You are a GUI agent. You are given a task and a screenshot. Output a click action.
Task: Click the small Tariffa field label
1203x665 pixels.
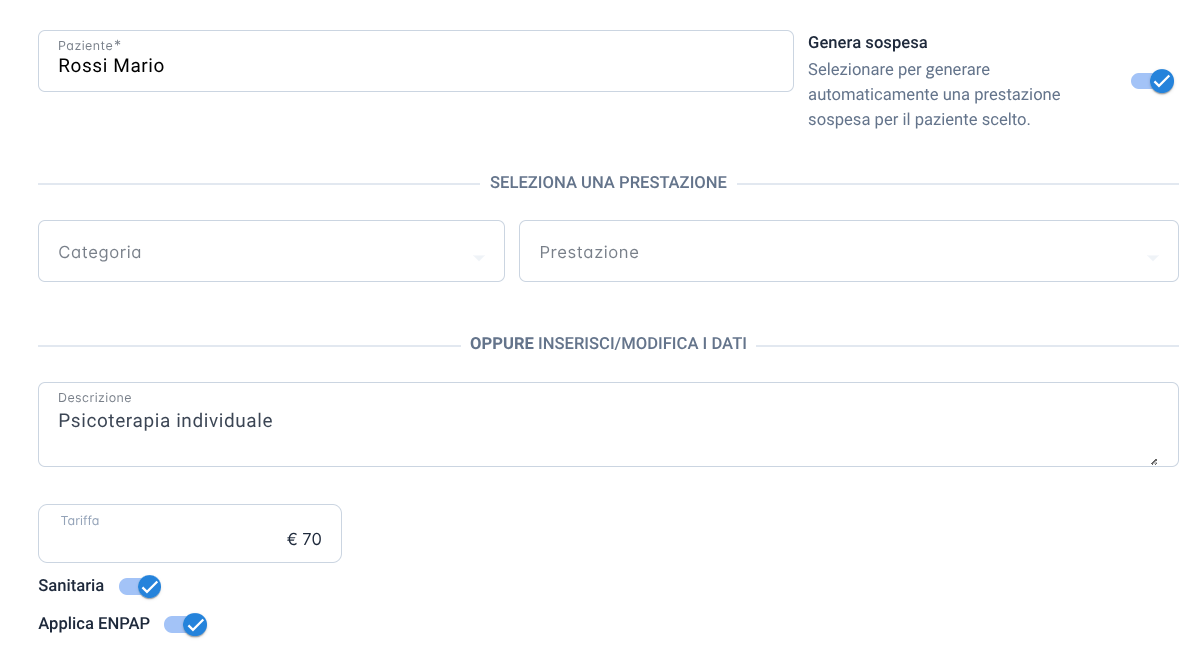[80, 521]
